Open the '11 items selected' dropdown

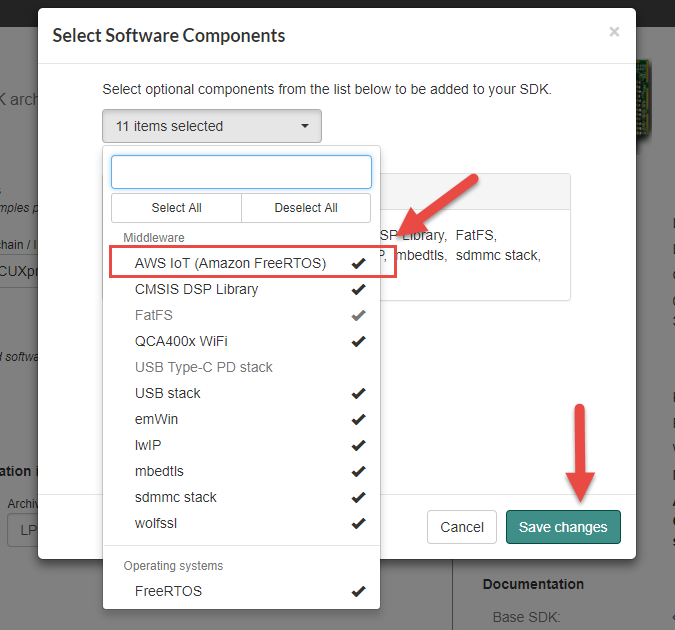(x=212, y=126)
